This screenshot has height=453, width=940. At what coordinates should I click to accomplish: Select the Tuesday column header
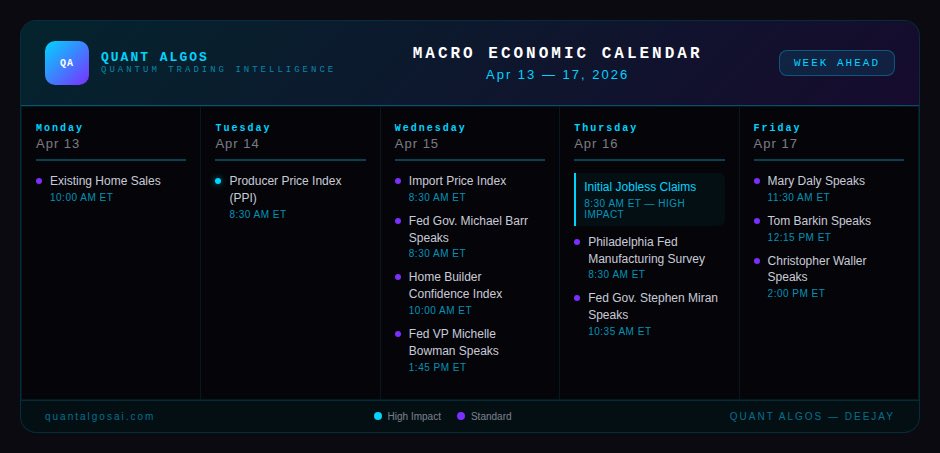click(243, 128)
